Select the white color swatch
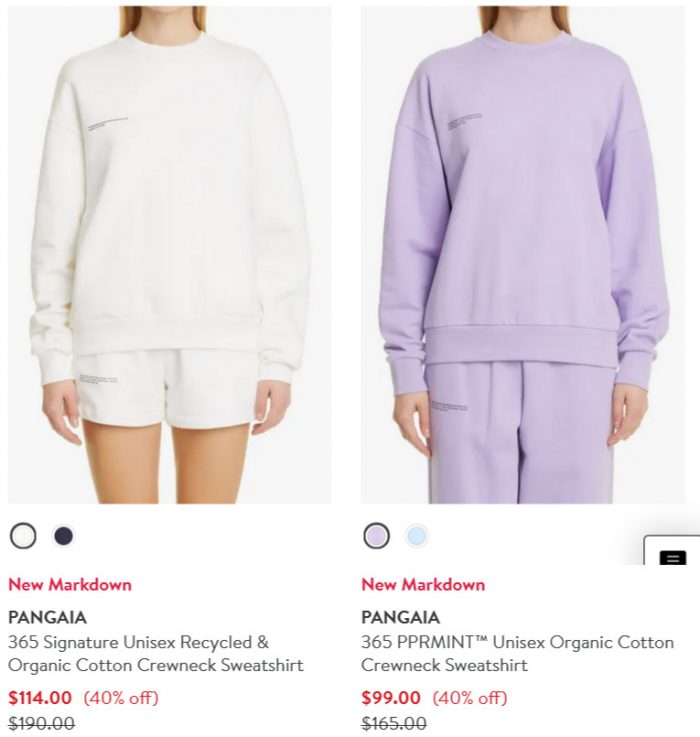700x737 pixels. [x=23, y=536]
